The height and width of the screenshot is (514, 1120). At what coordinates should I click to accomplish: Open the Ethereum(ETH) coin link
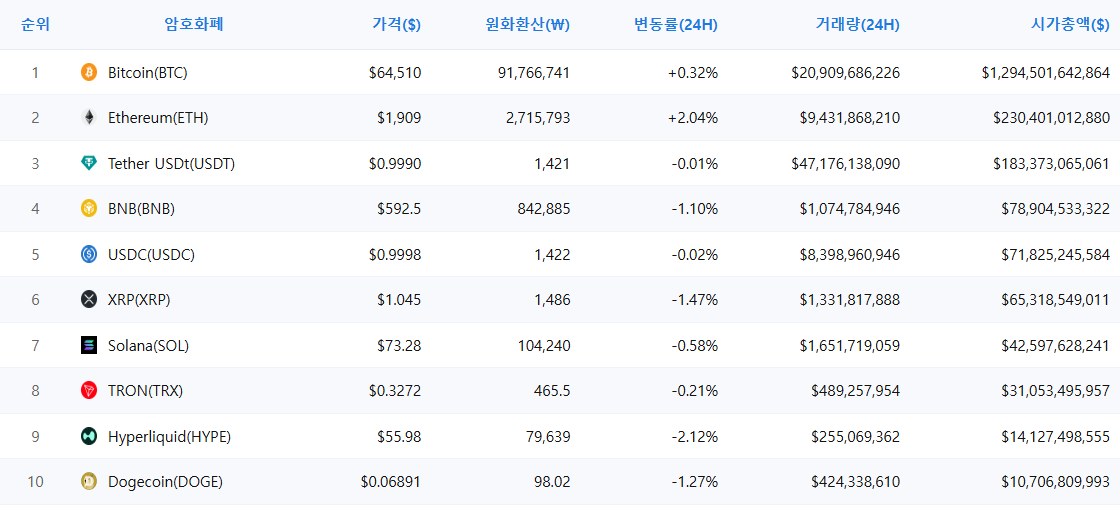click(158, 118)
